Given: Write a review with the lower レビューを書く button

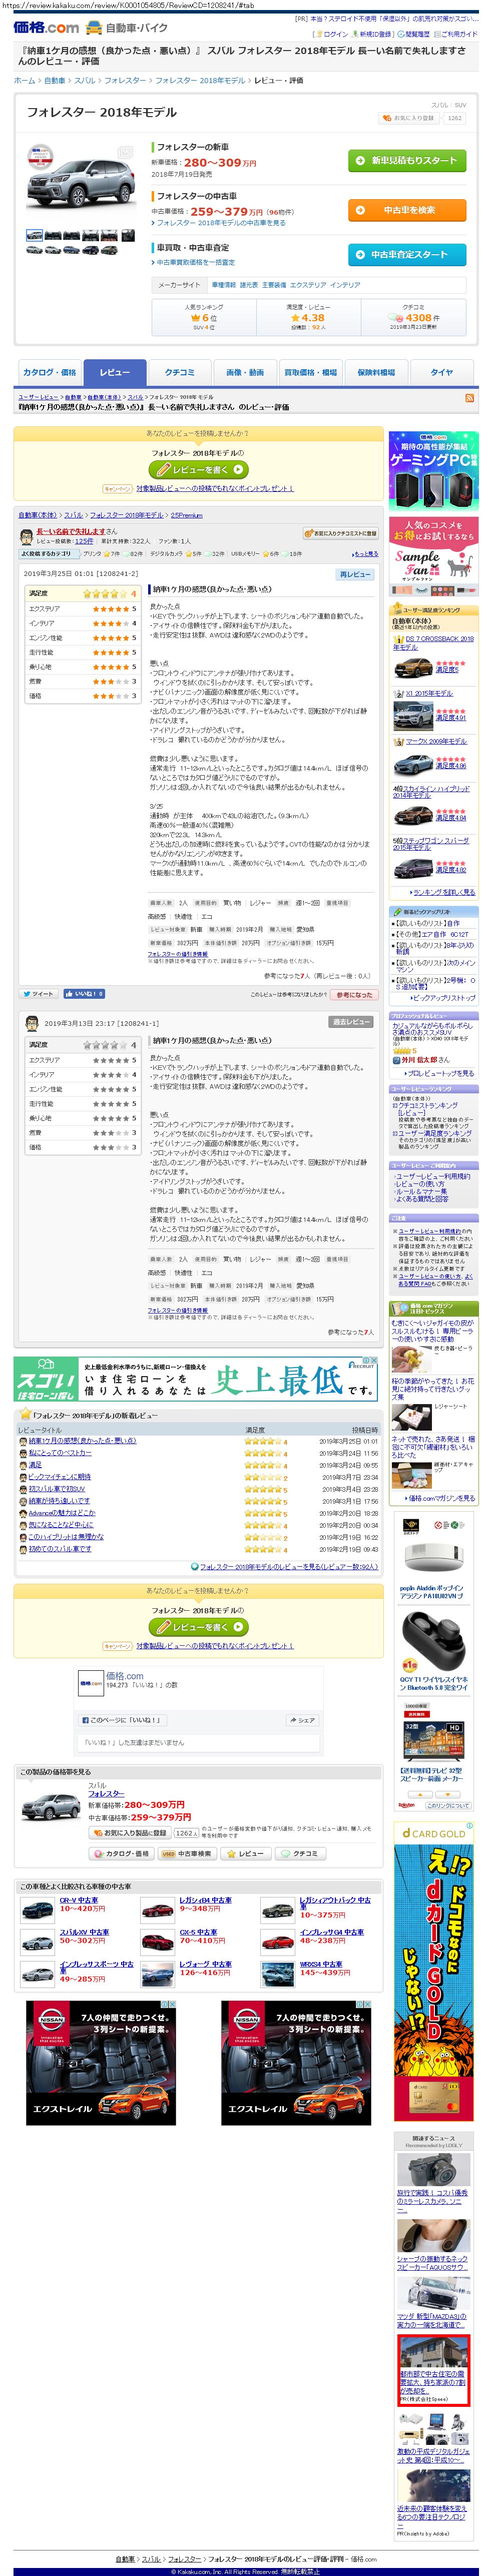Looking at the screenshot, I should (198, 1627).
